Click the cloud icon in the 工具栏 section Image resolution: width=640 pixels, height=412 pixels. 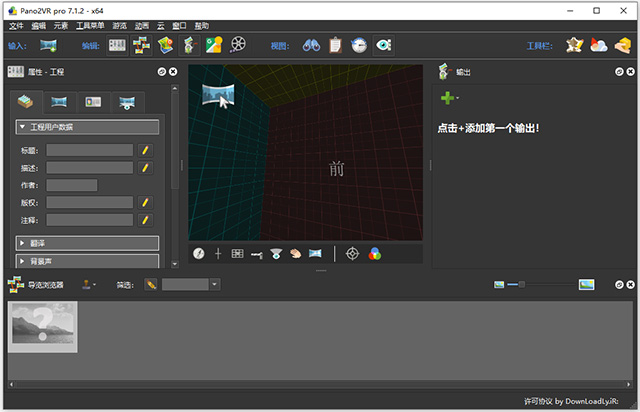[x=598, y=45]
